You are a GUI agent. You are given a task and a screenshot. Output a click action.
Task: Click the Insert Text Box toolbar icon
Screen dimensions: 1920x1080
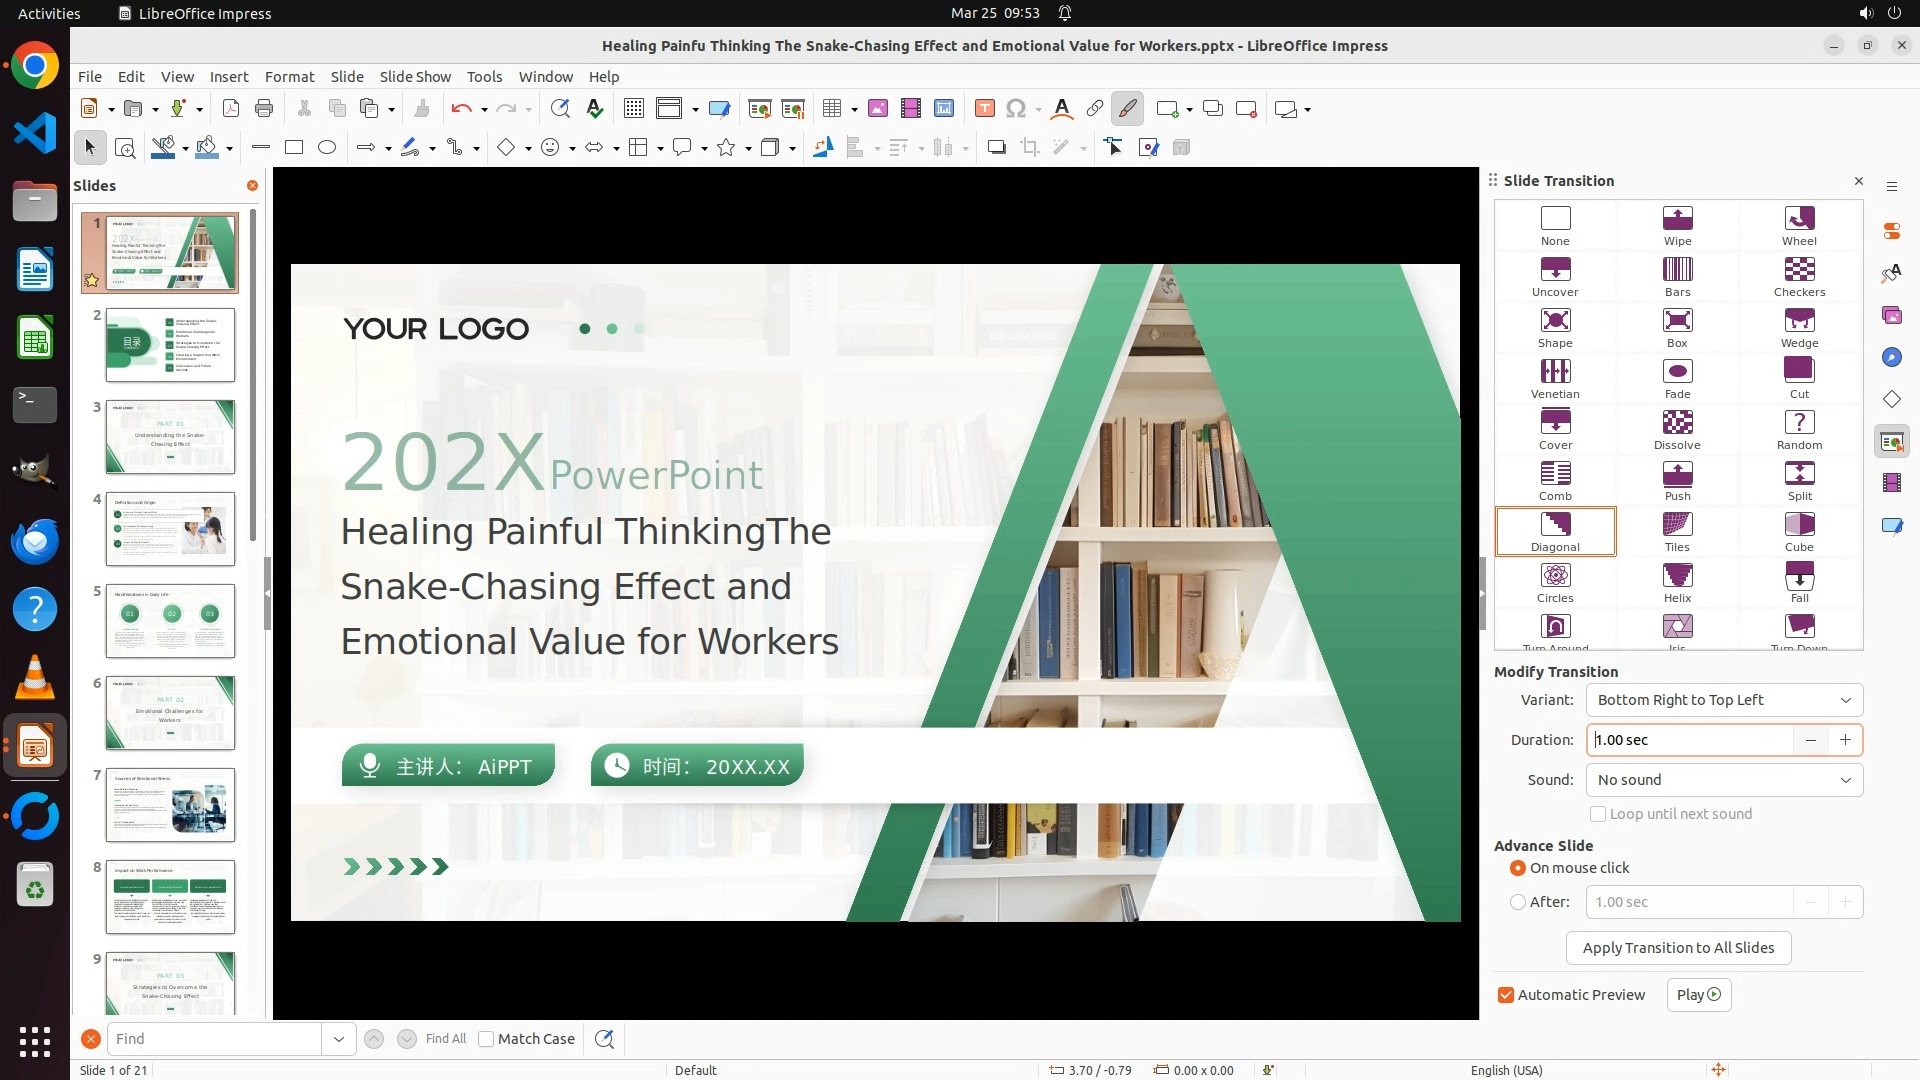(x=984, y=109)
